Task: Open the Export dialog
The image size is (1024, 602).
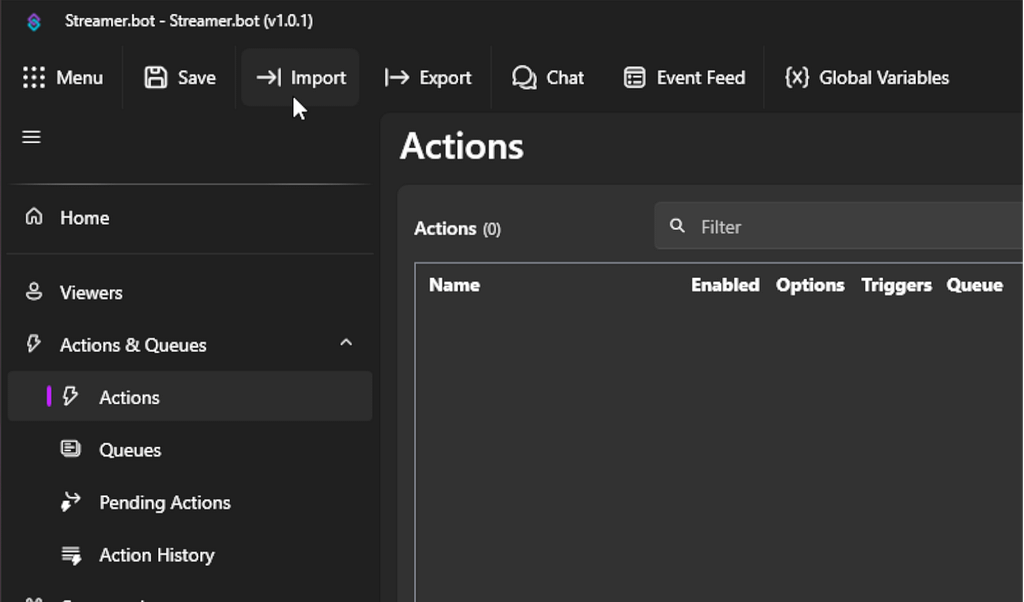Action: coord(428,78)
